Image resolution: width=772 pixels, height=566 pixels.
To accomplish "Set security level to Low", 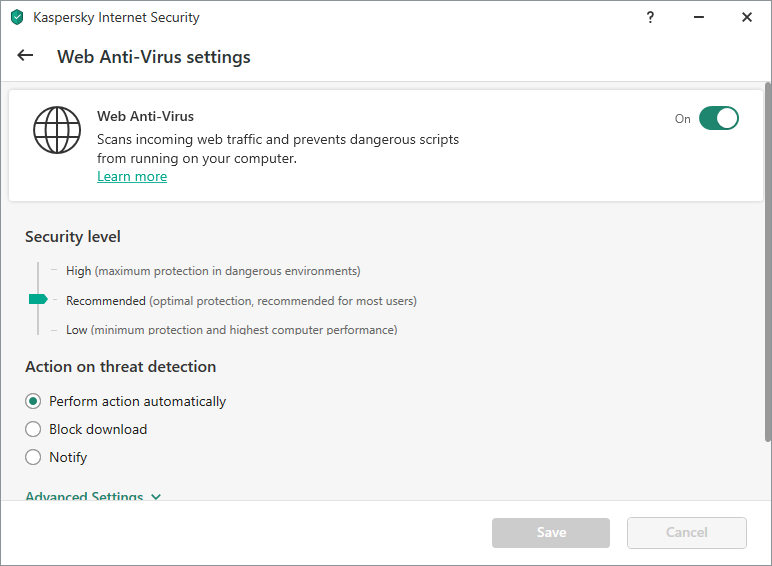I will 76,330.
